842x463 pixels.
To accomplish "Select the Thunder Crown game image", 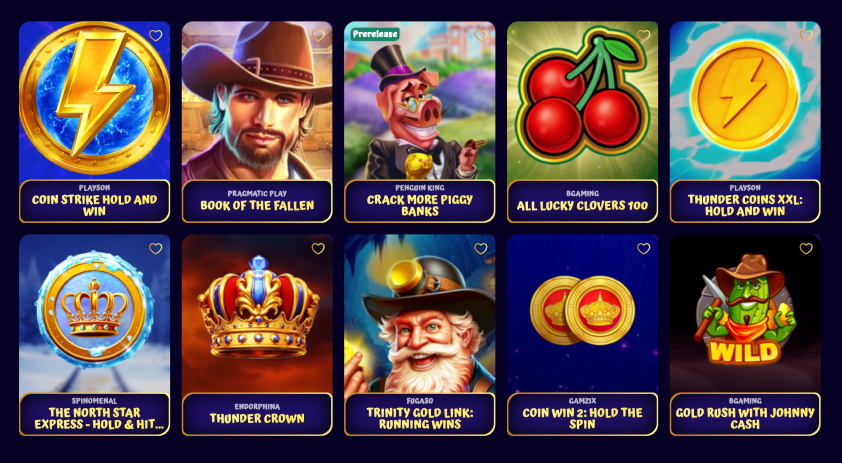I will tap(257, 314).
